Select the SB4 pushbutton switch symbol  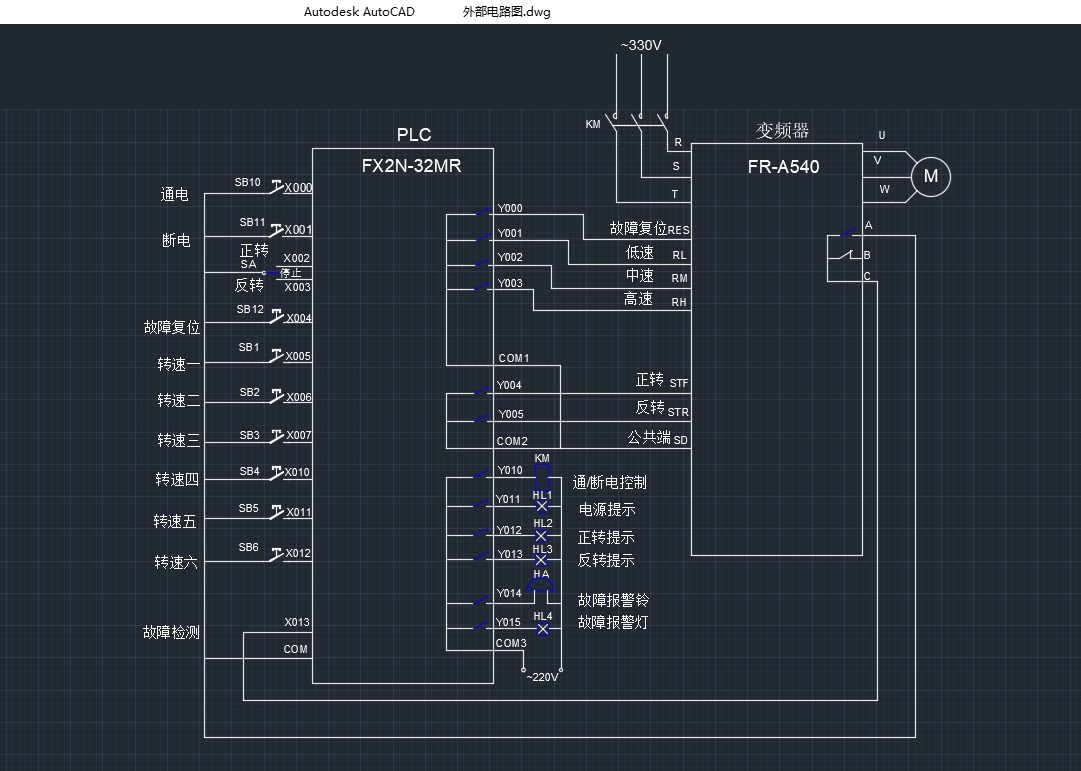276,472
